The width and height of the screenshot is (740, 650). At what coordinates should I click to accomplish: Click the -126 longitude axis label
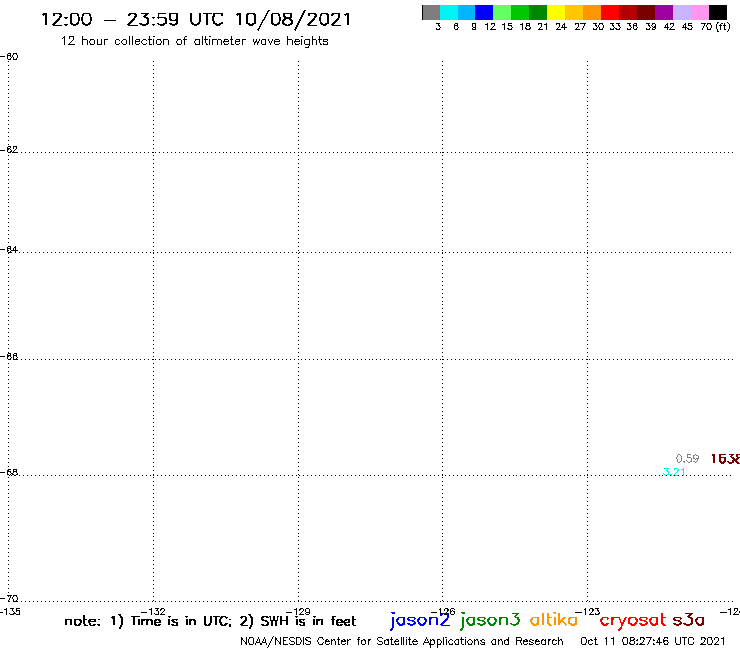click(443, 612)
